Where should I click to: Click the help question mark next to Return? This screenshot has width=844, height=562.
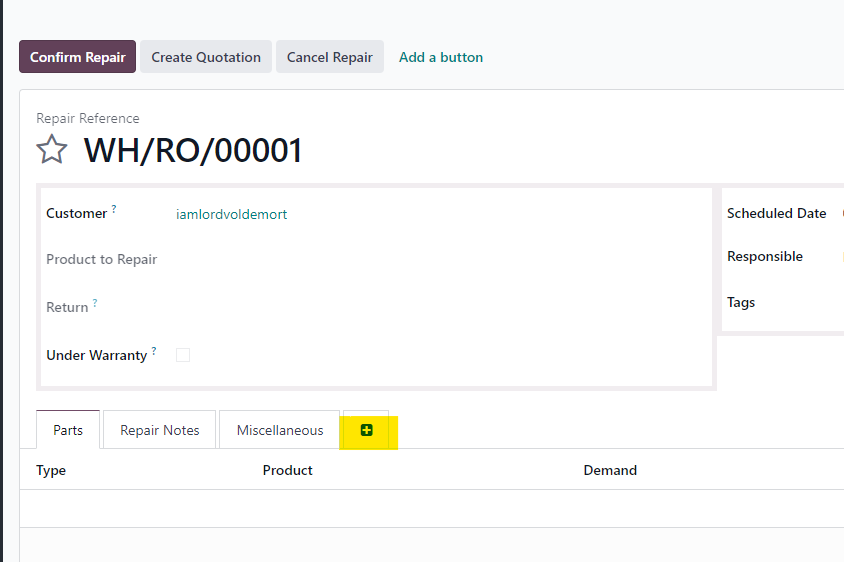[95, 303]
